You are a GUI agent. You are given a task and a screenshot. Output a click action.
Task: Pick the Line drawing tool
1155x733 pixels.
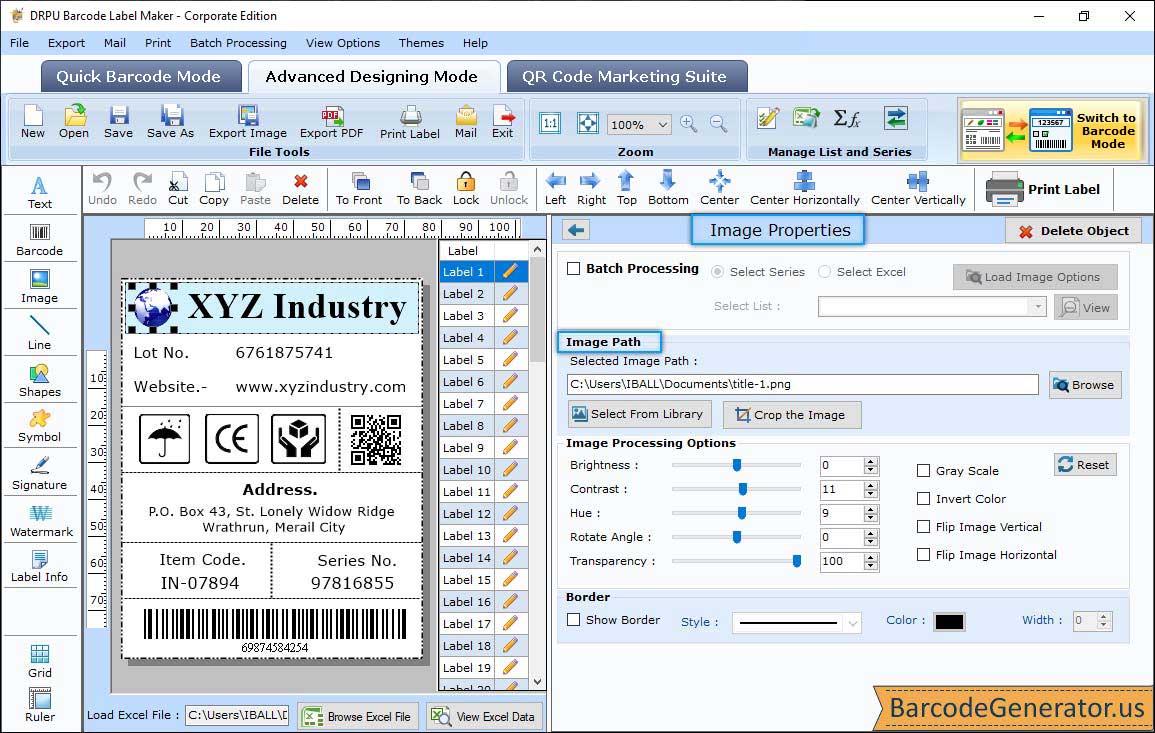tap(40, 334)
